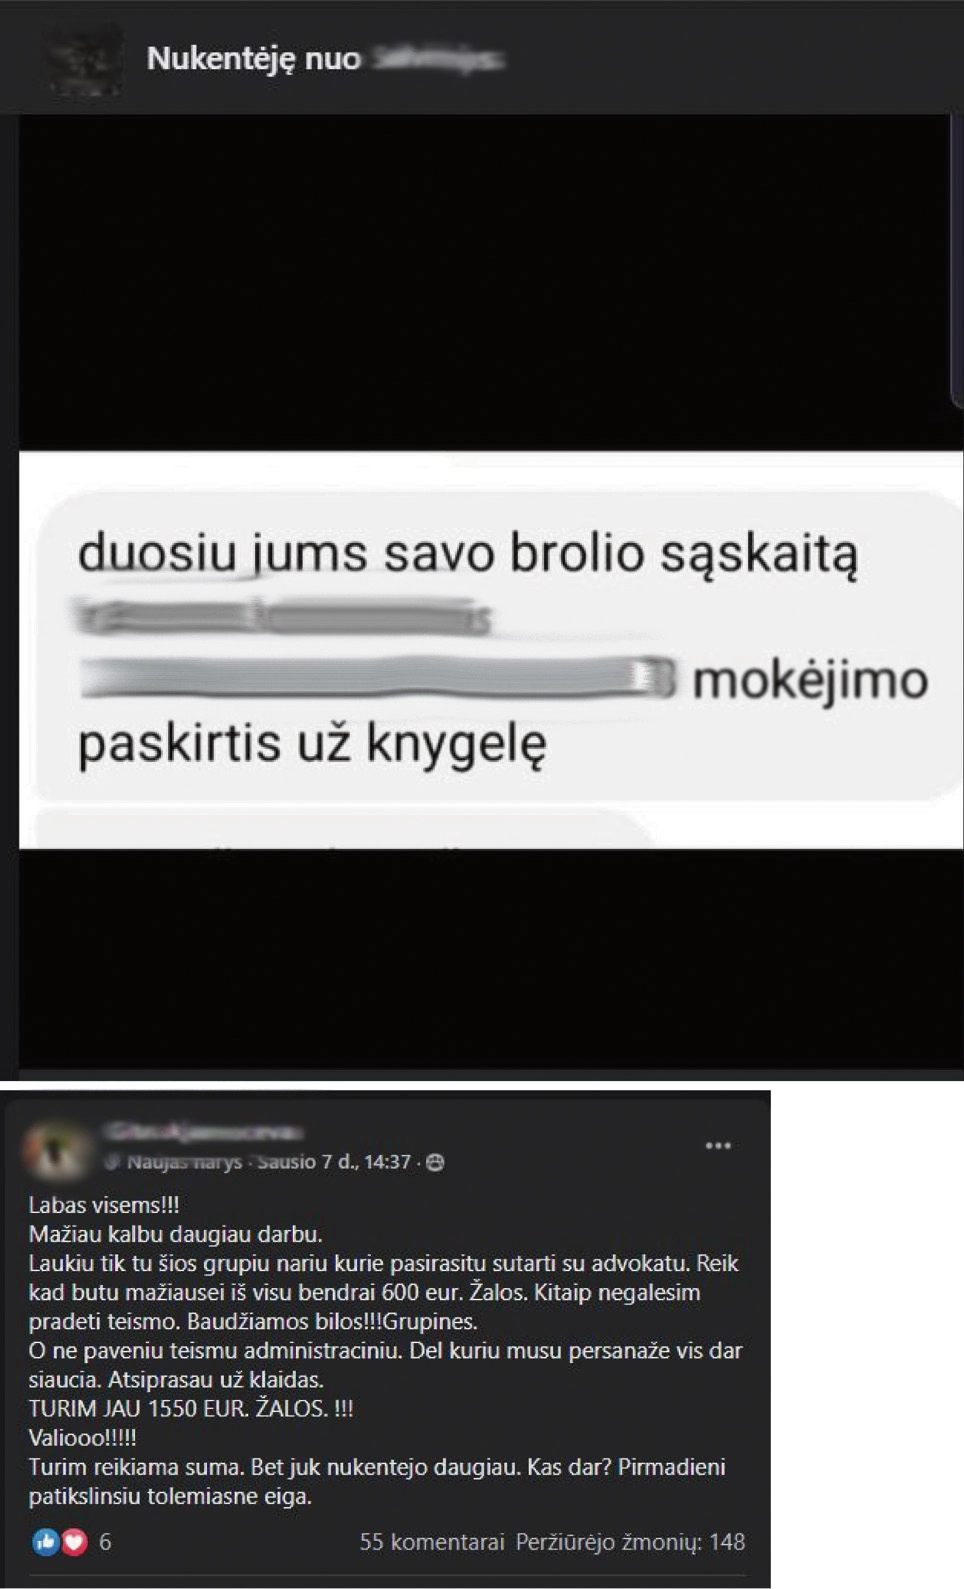Image resolution: width=964 pixels, height=1589 pixels.
Task: Open the group avatar at top
Action: [x=85, y=60]
